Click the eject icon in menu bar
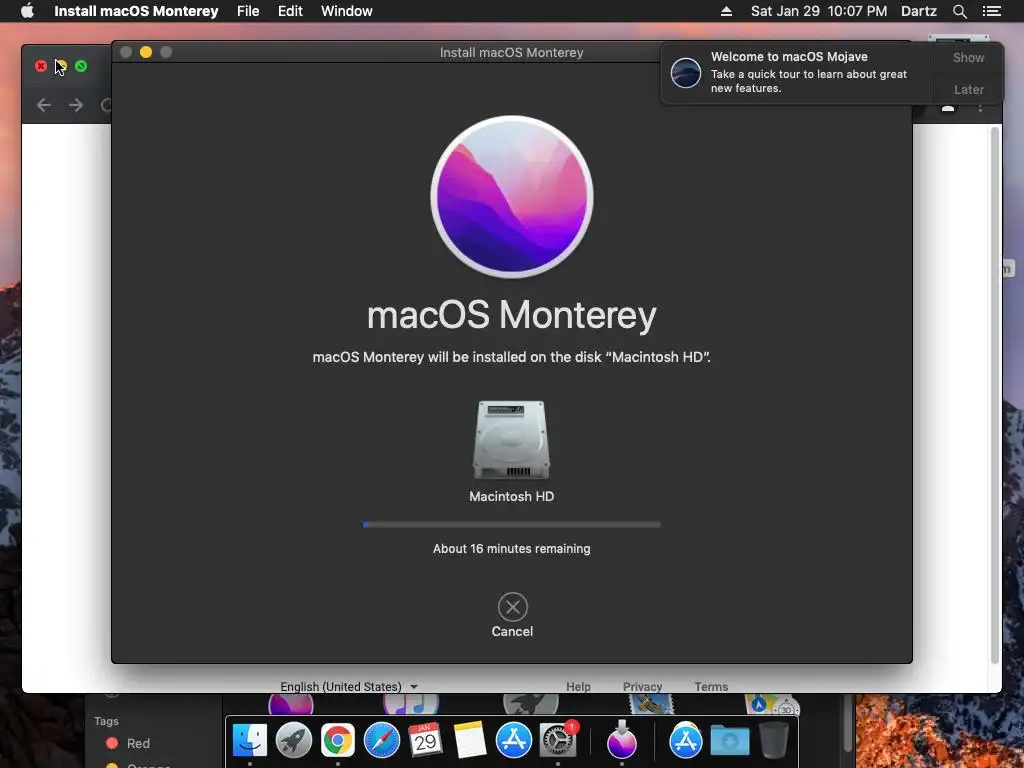The width and height of the screenshot is (1024, 768). 726,11
